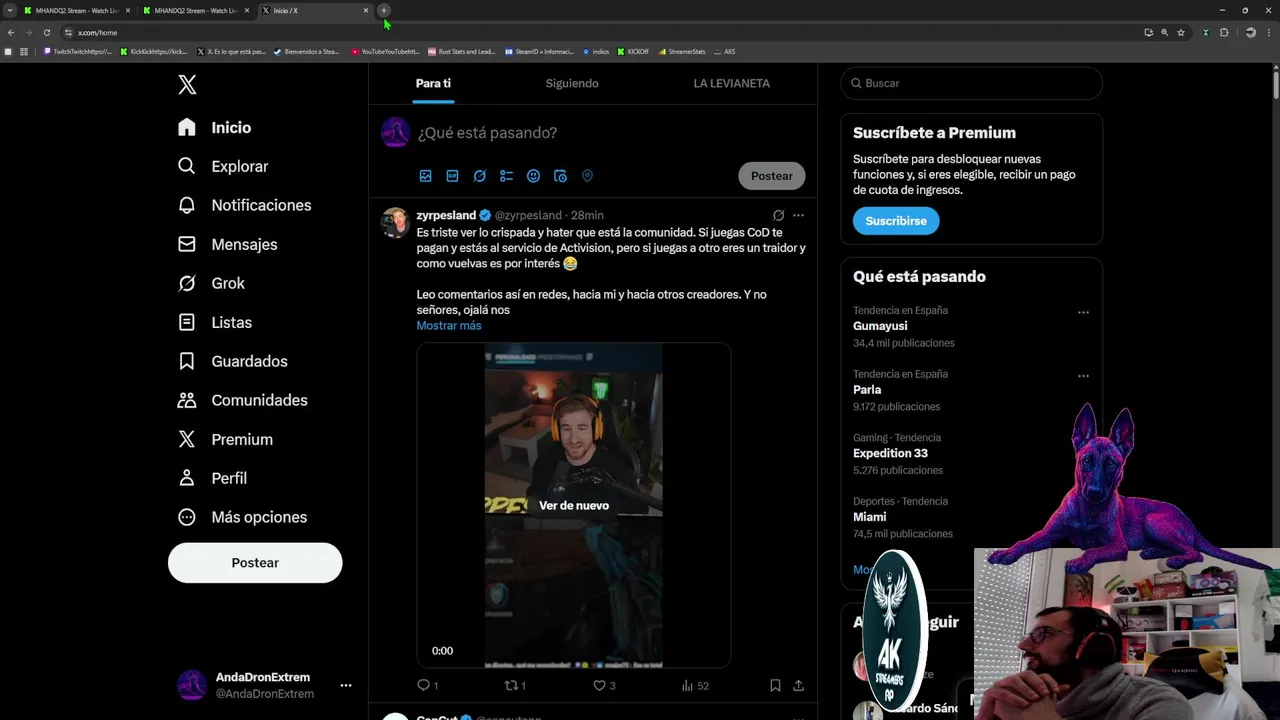Click the X logo in the sidebar
1280x720 pixels.
pyautogui.click(x=187, y=85)
